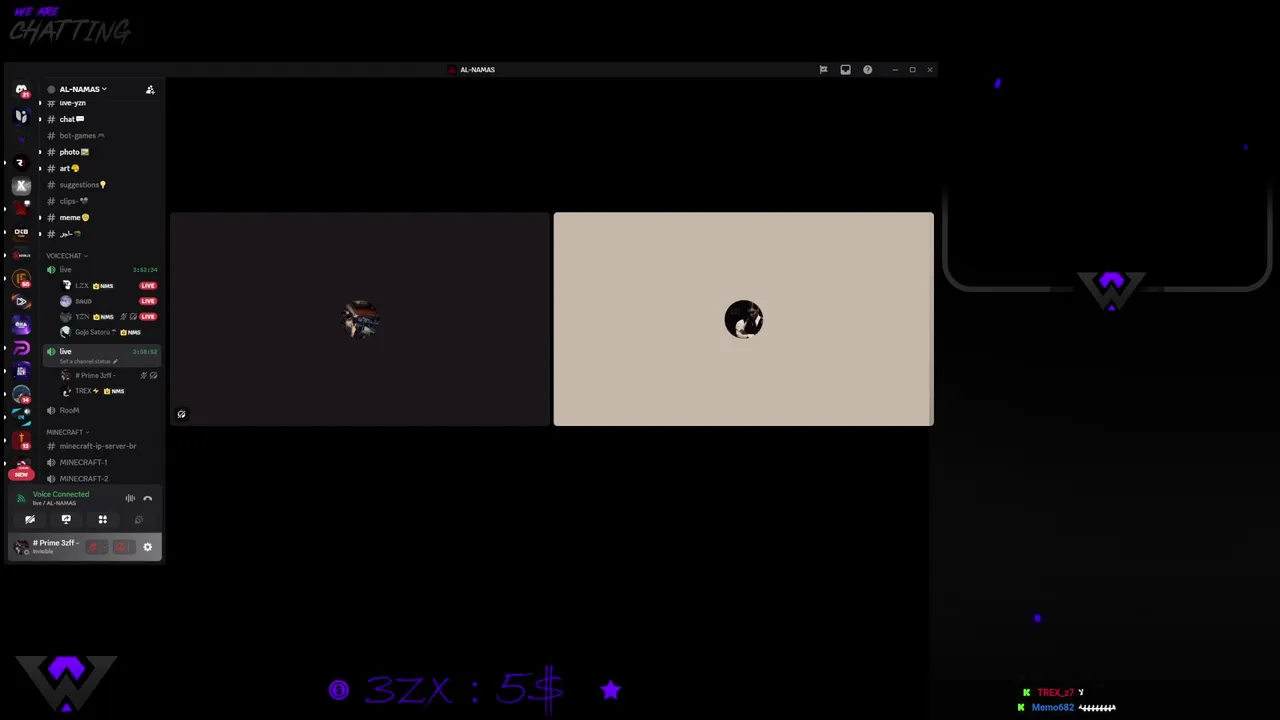The image size is (1280, 720).
Task: Click the right beige video tile
Action: [x=743, y=319]
